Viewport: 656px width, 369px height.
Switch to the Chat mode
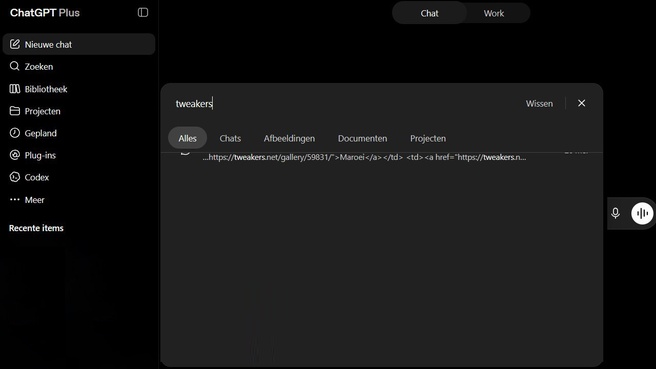coord(429,13)
